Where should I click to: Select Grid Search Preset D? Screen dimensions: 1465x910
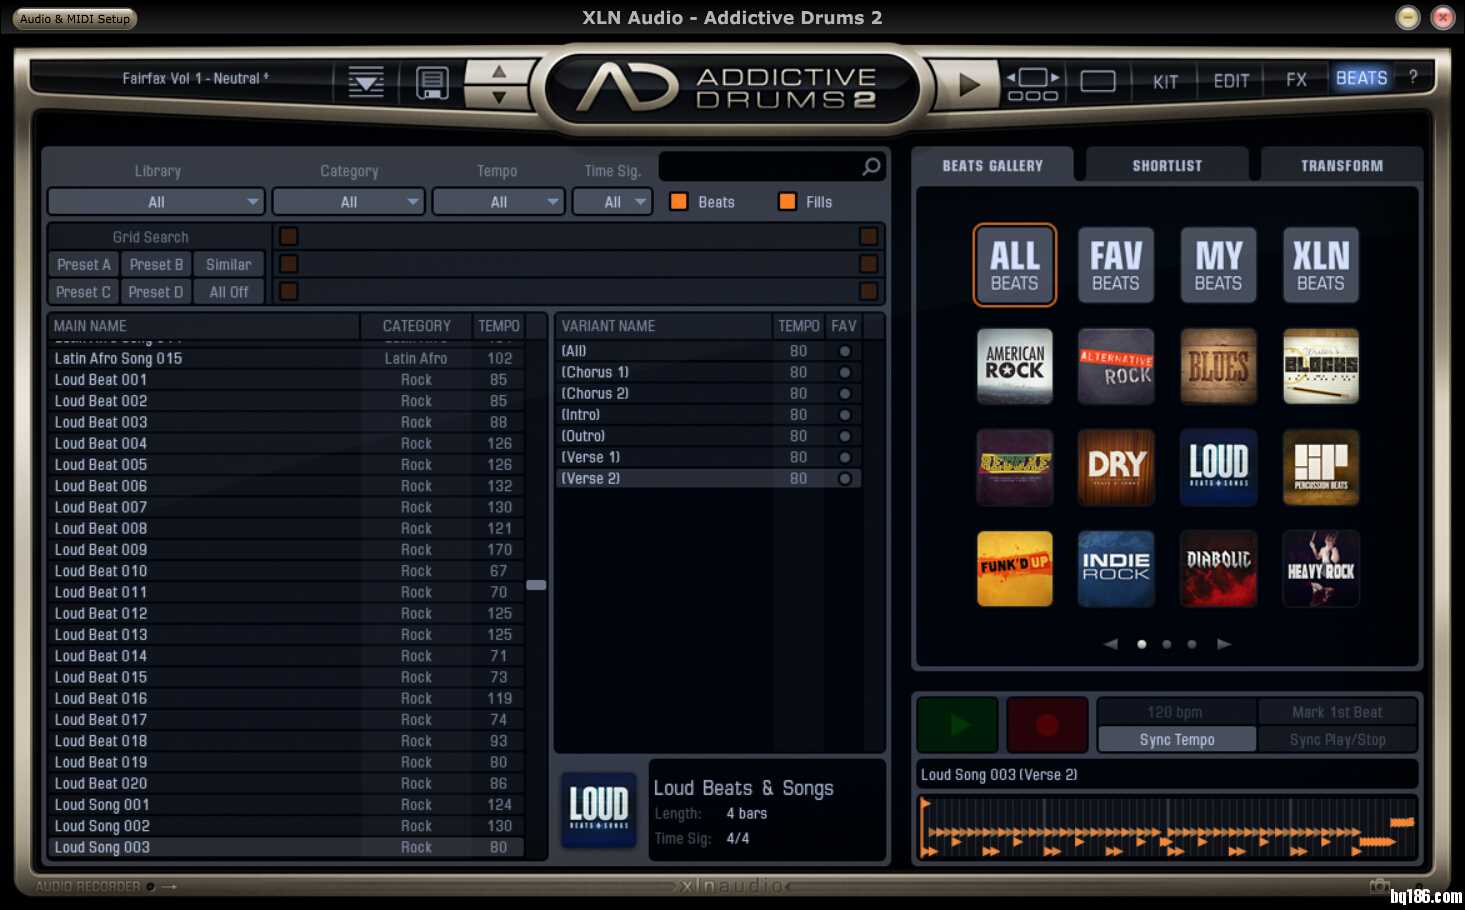156,292
